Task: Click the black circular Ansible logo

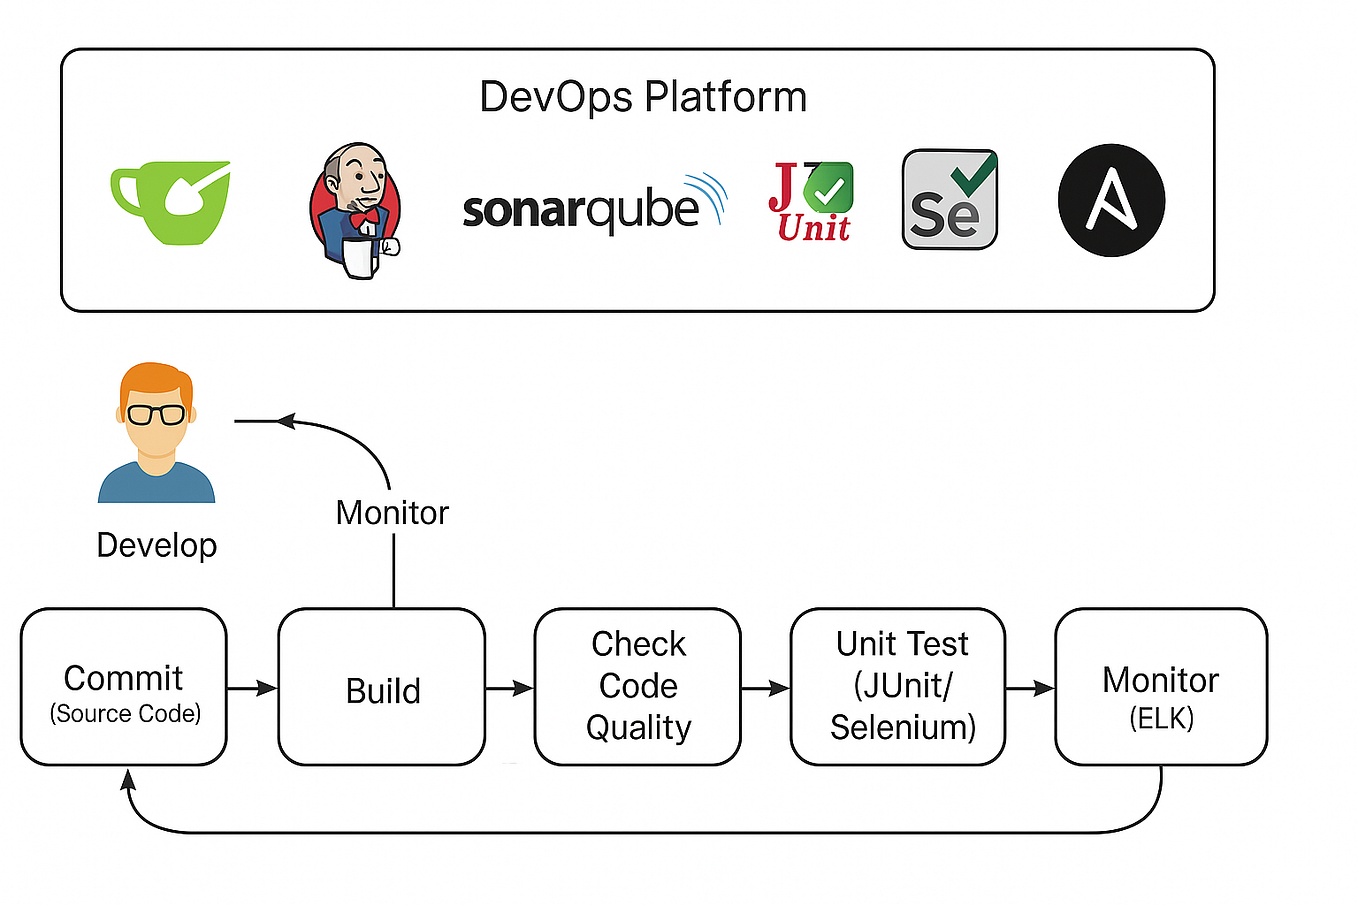Action: (1111, 199)
